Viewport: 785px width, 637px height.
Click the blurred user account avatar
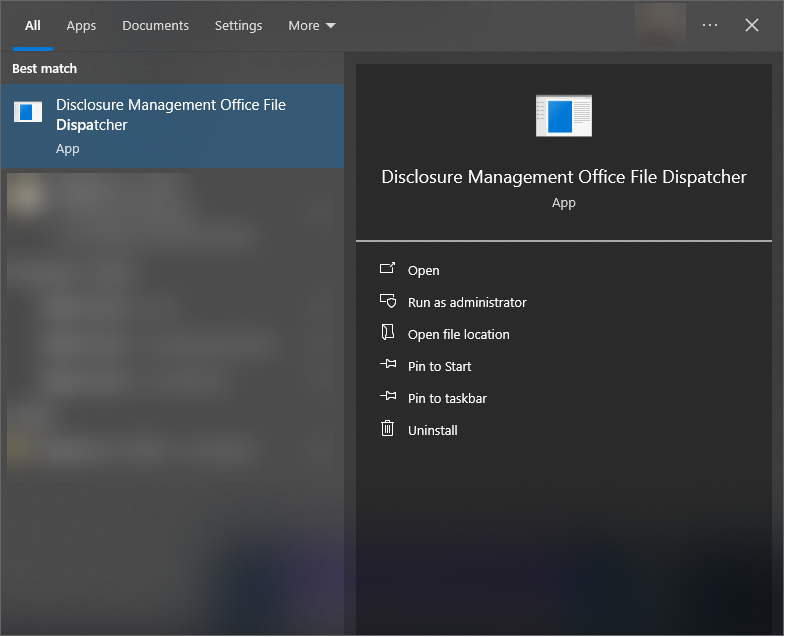pyautogui.click(x=660, y=24)
